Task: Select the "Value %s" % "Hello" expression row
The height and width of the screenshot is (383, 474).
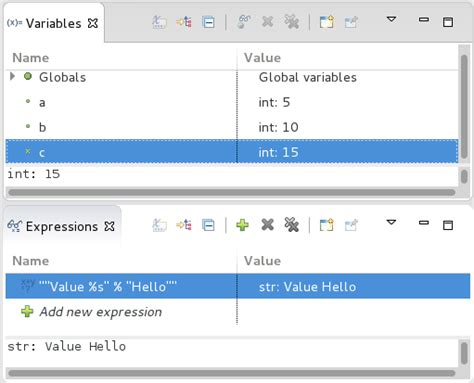Action: (238, 286)
